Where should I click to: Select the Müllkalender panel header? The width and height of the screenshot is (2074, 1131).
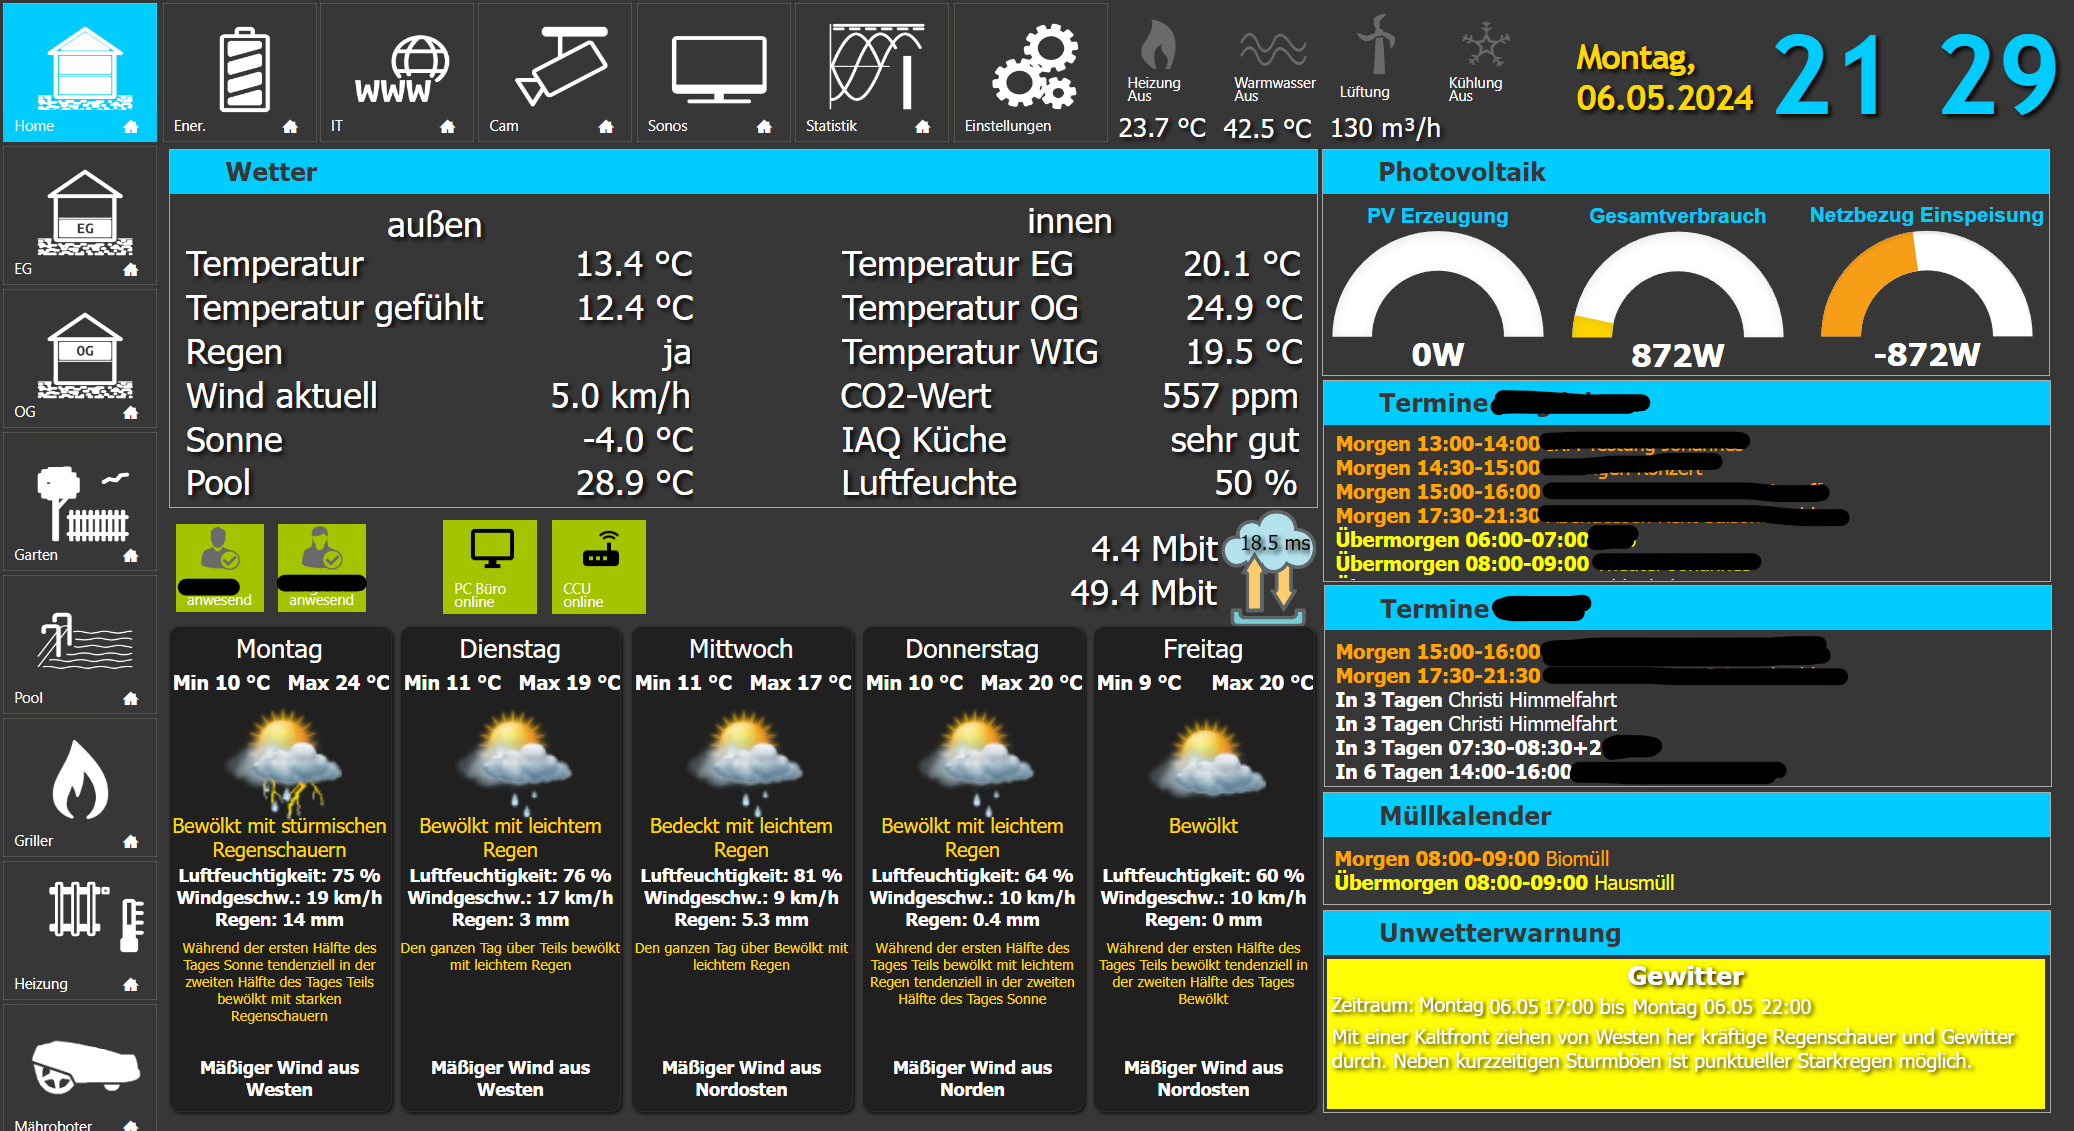pos(1686,816)
